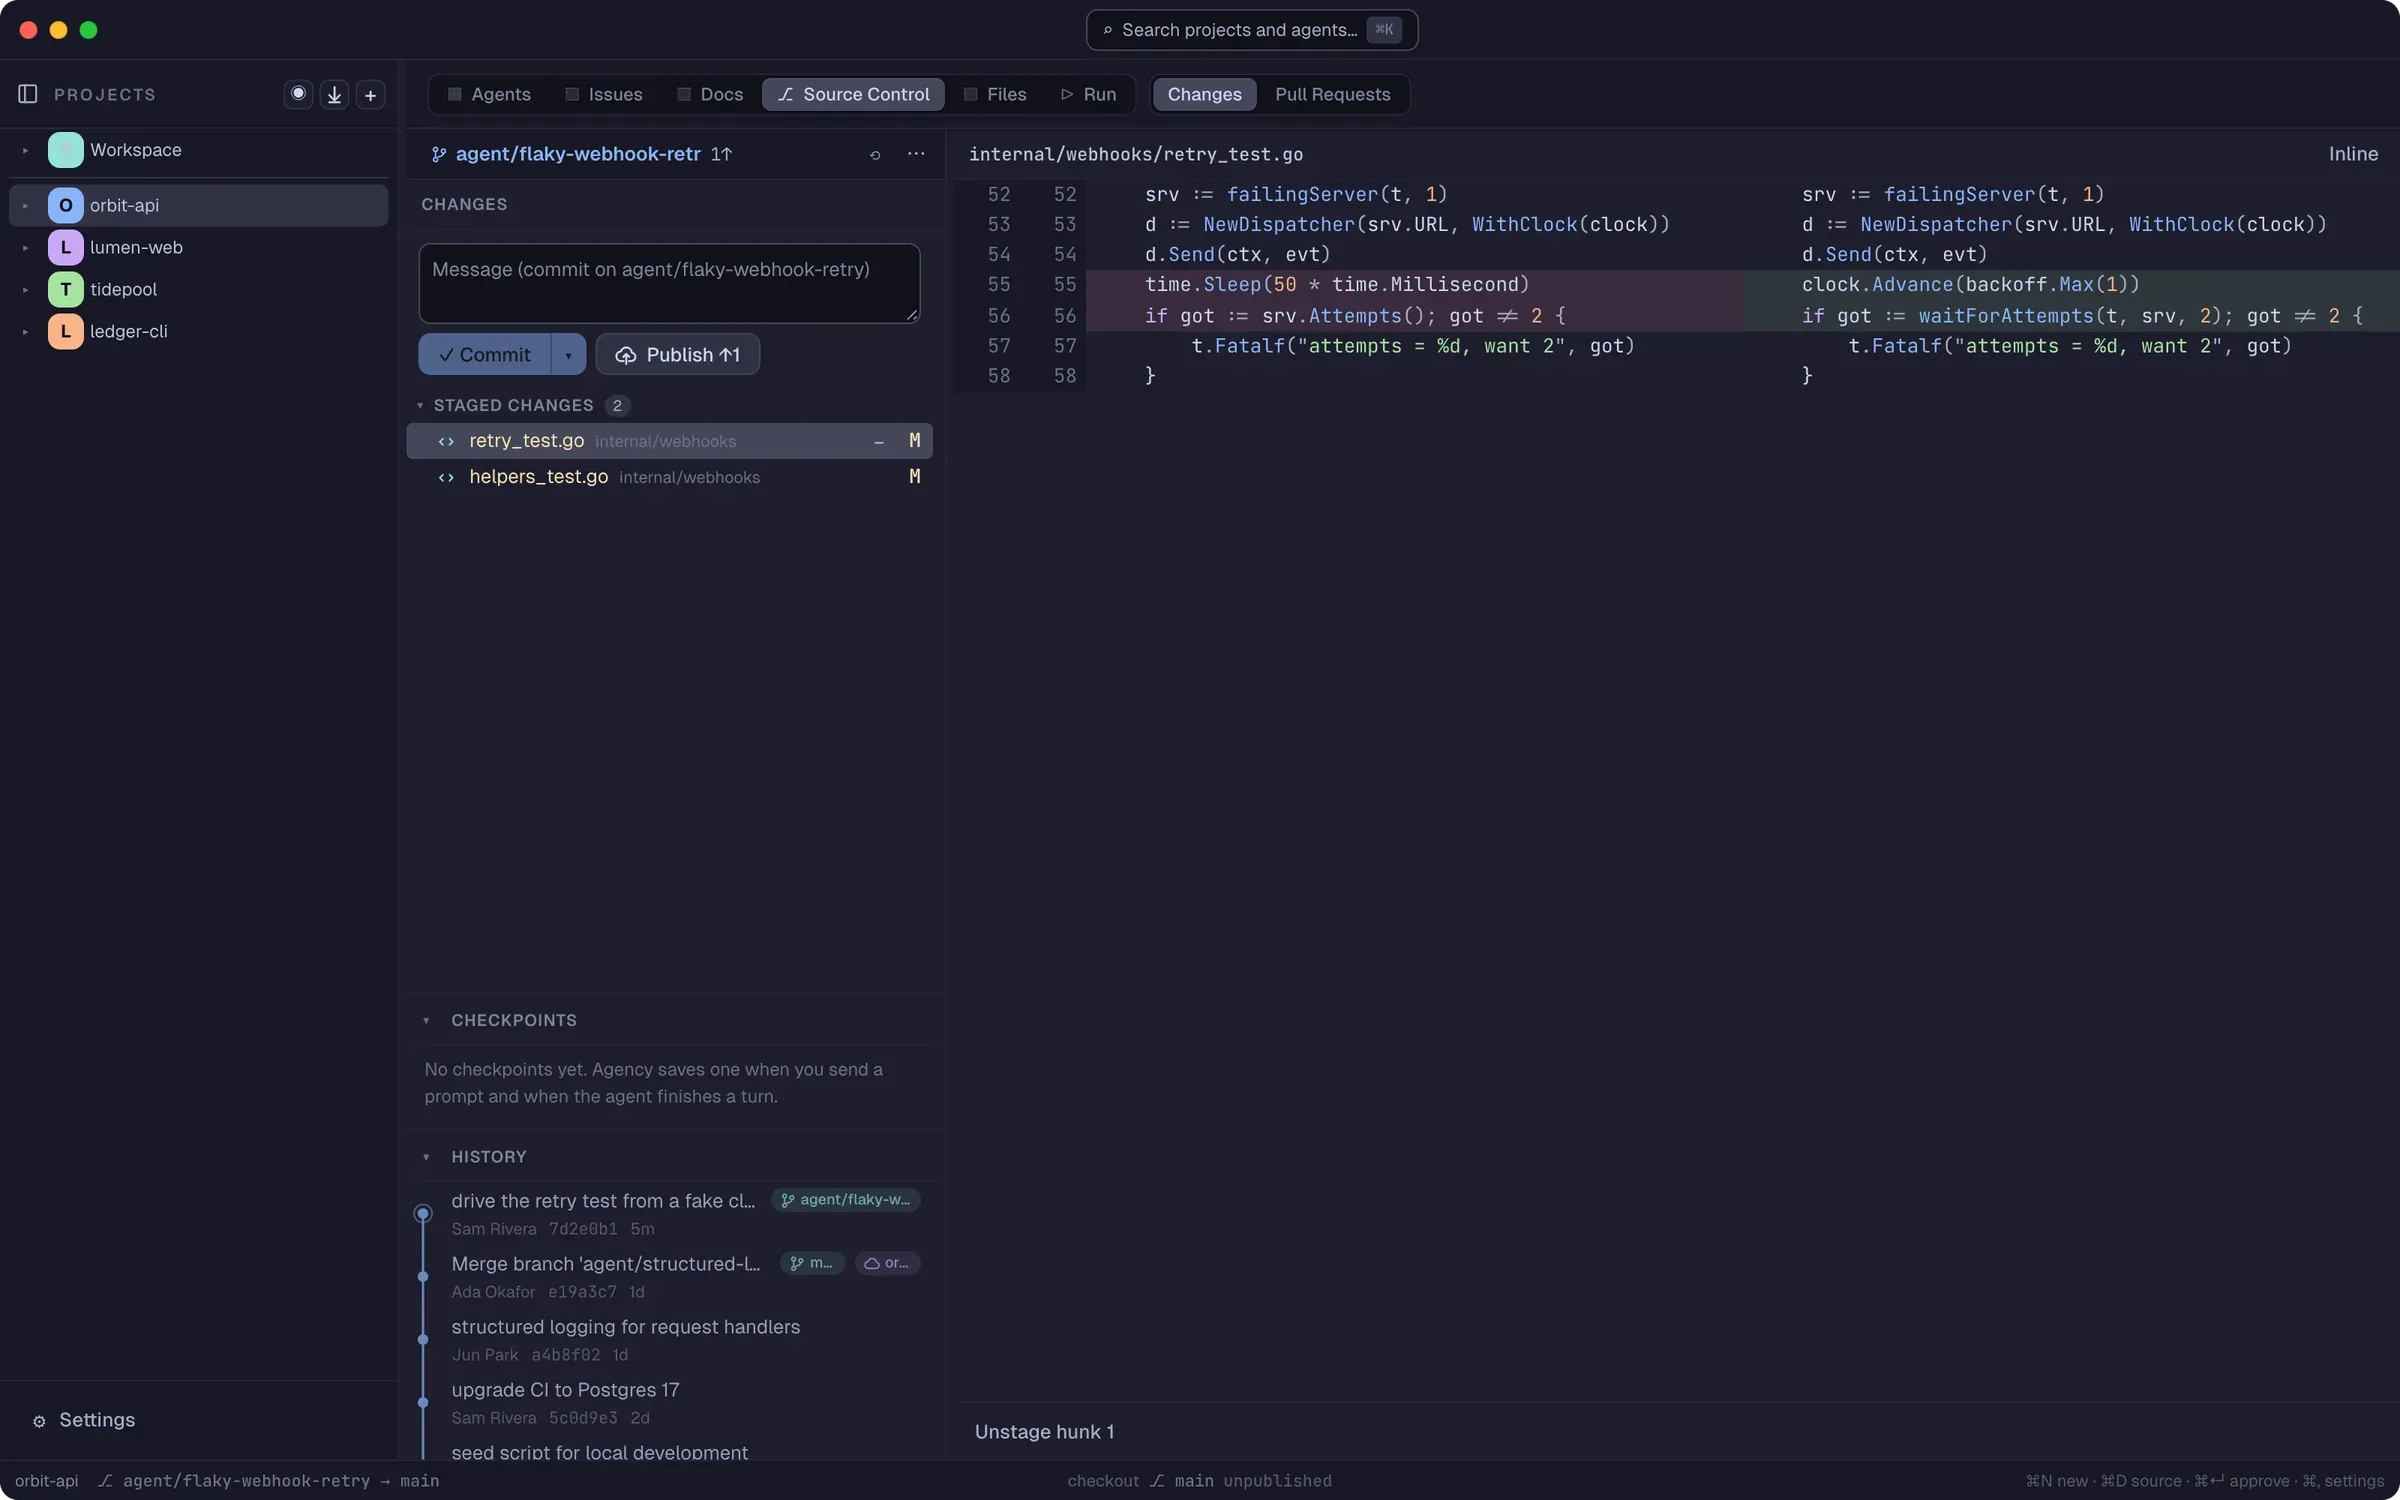Open the three-dot more actions menu

click(916, 154)
